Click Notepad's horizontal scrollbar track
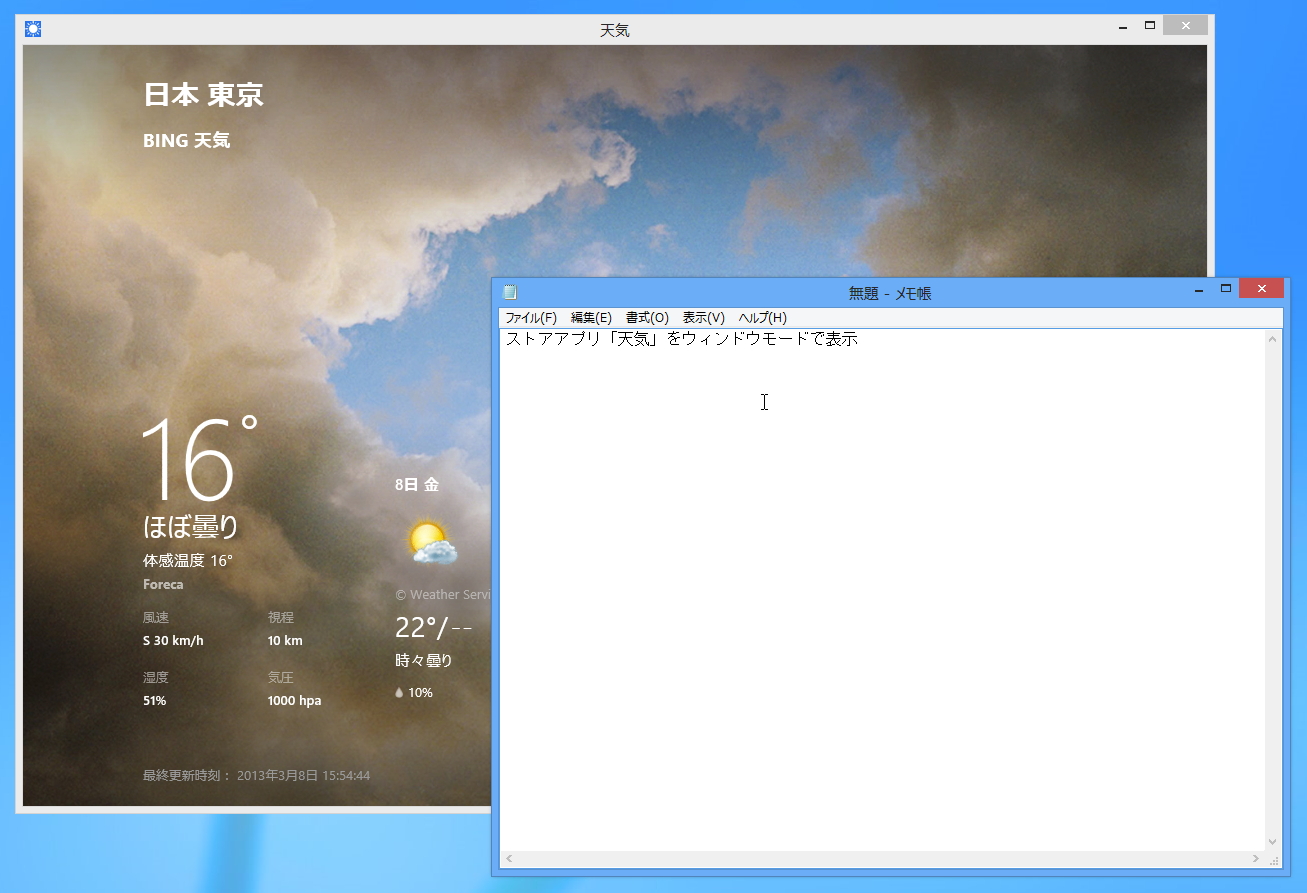Screen dimensions: 1307x893 click(880, 859)
